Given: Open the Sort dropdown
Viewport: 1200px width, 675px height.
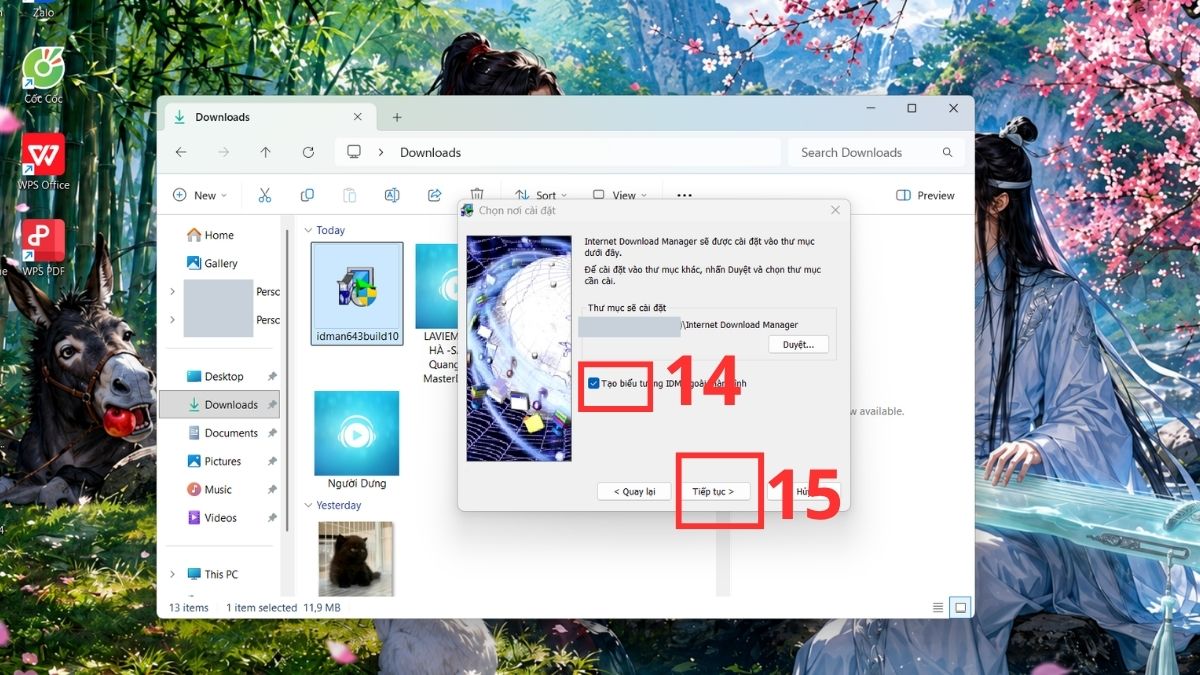Looking at the screenshot, I should click(541, 195).
